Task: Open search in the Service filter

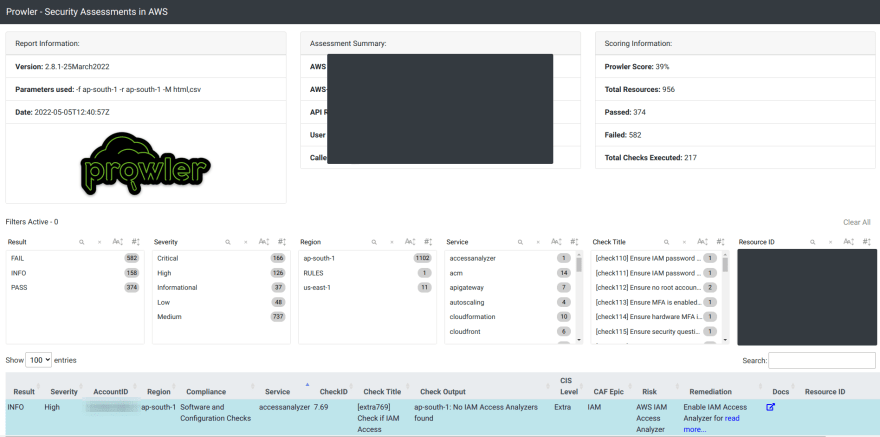Action: (520, 242)
